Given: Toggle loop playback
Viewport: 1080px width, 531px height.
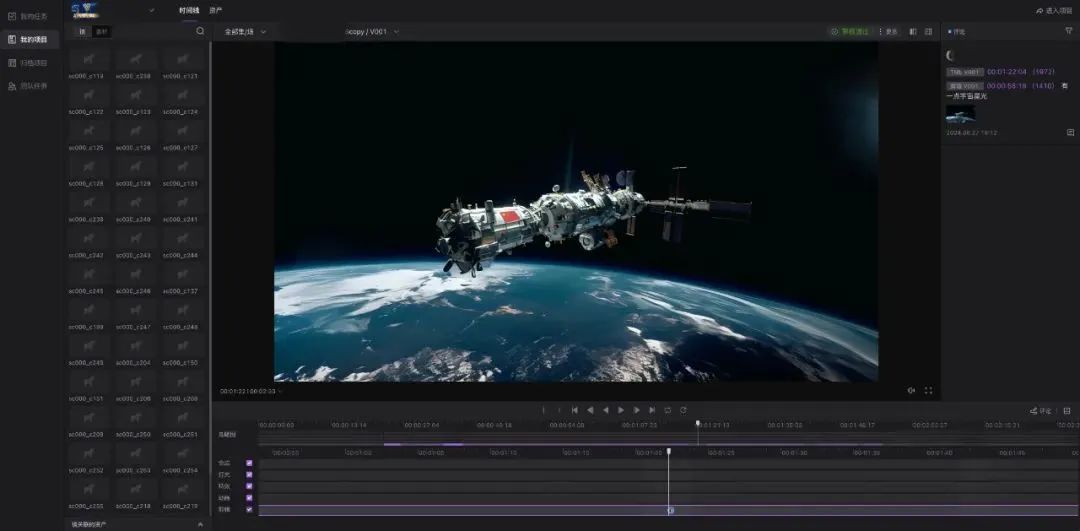Looking at the screenshot, I should click(667, 410).
